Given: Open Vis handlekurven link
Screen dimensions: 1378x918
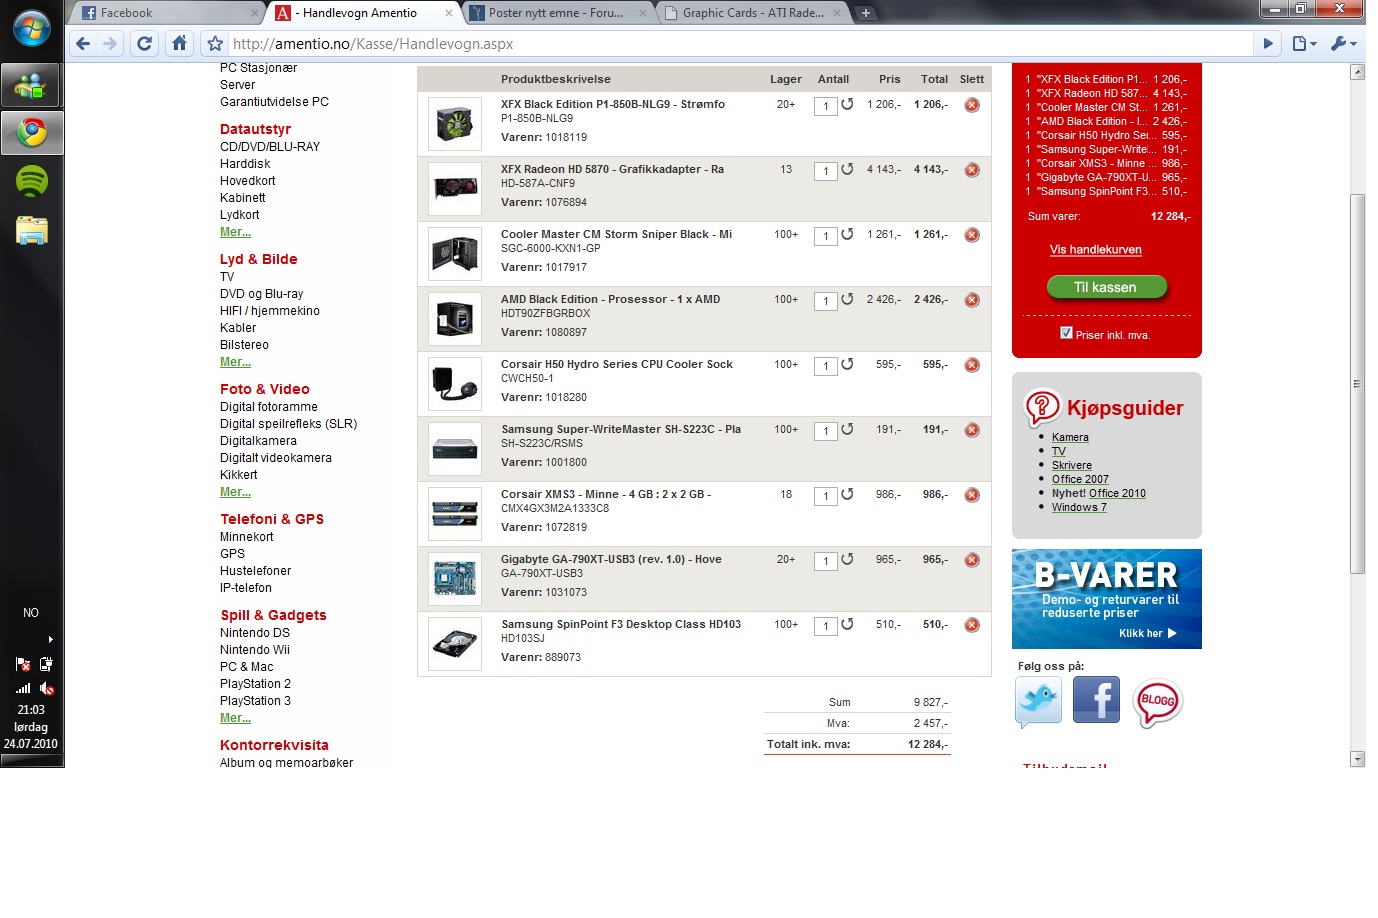Looking at the screenshot, I should tap(1095, 250).
